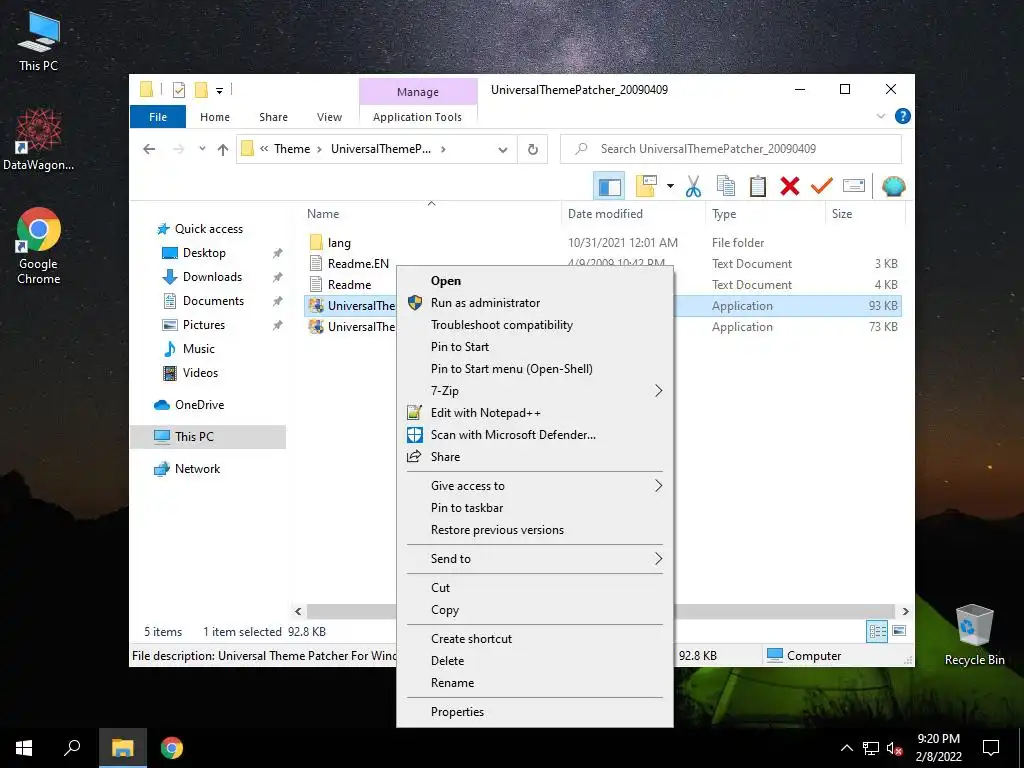Screen dimensions: 1024x768
Task: Click the Rename toolbar icon
Action: (x=854, y=187)
